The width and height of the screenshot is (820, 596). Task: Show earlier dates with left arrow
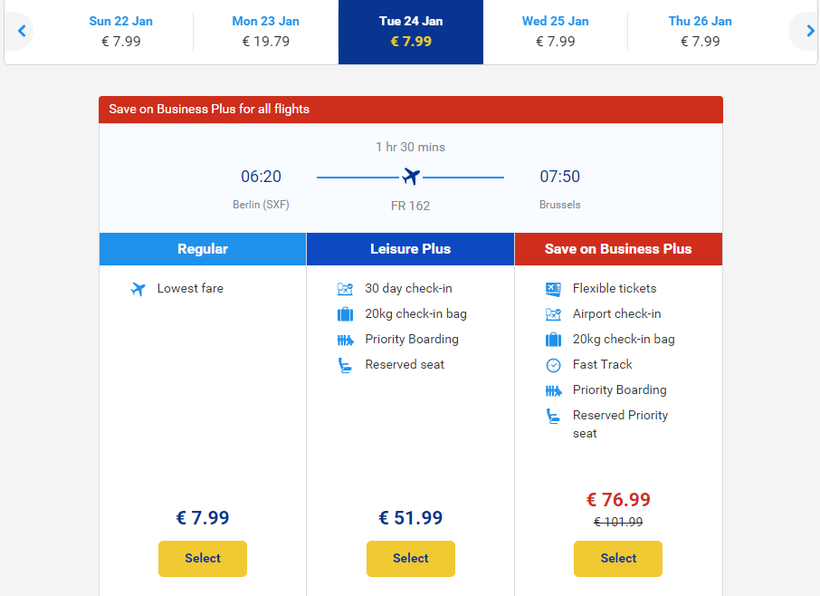(21, 31)
